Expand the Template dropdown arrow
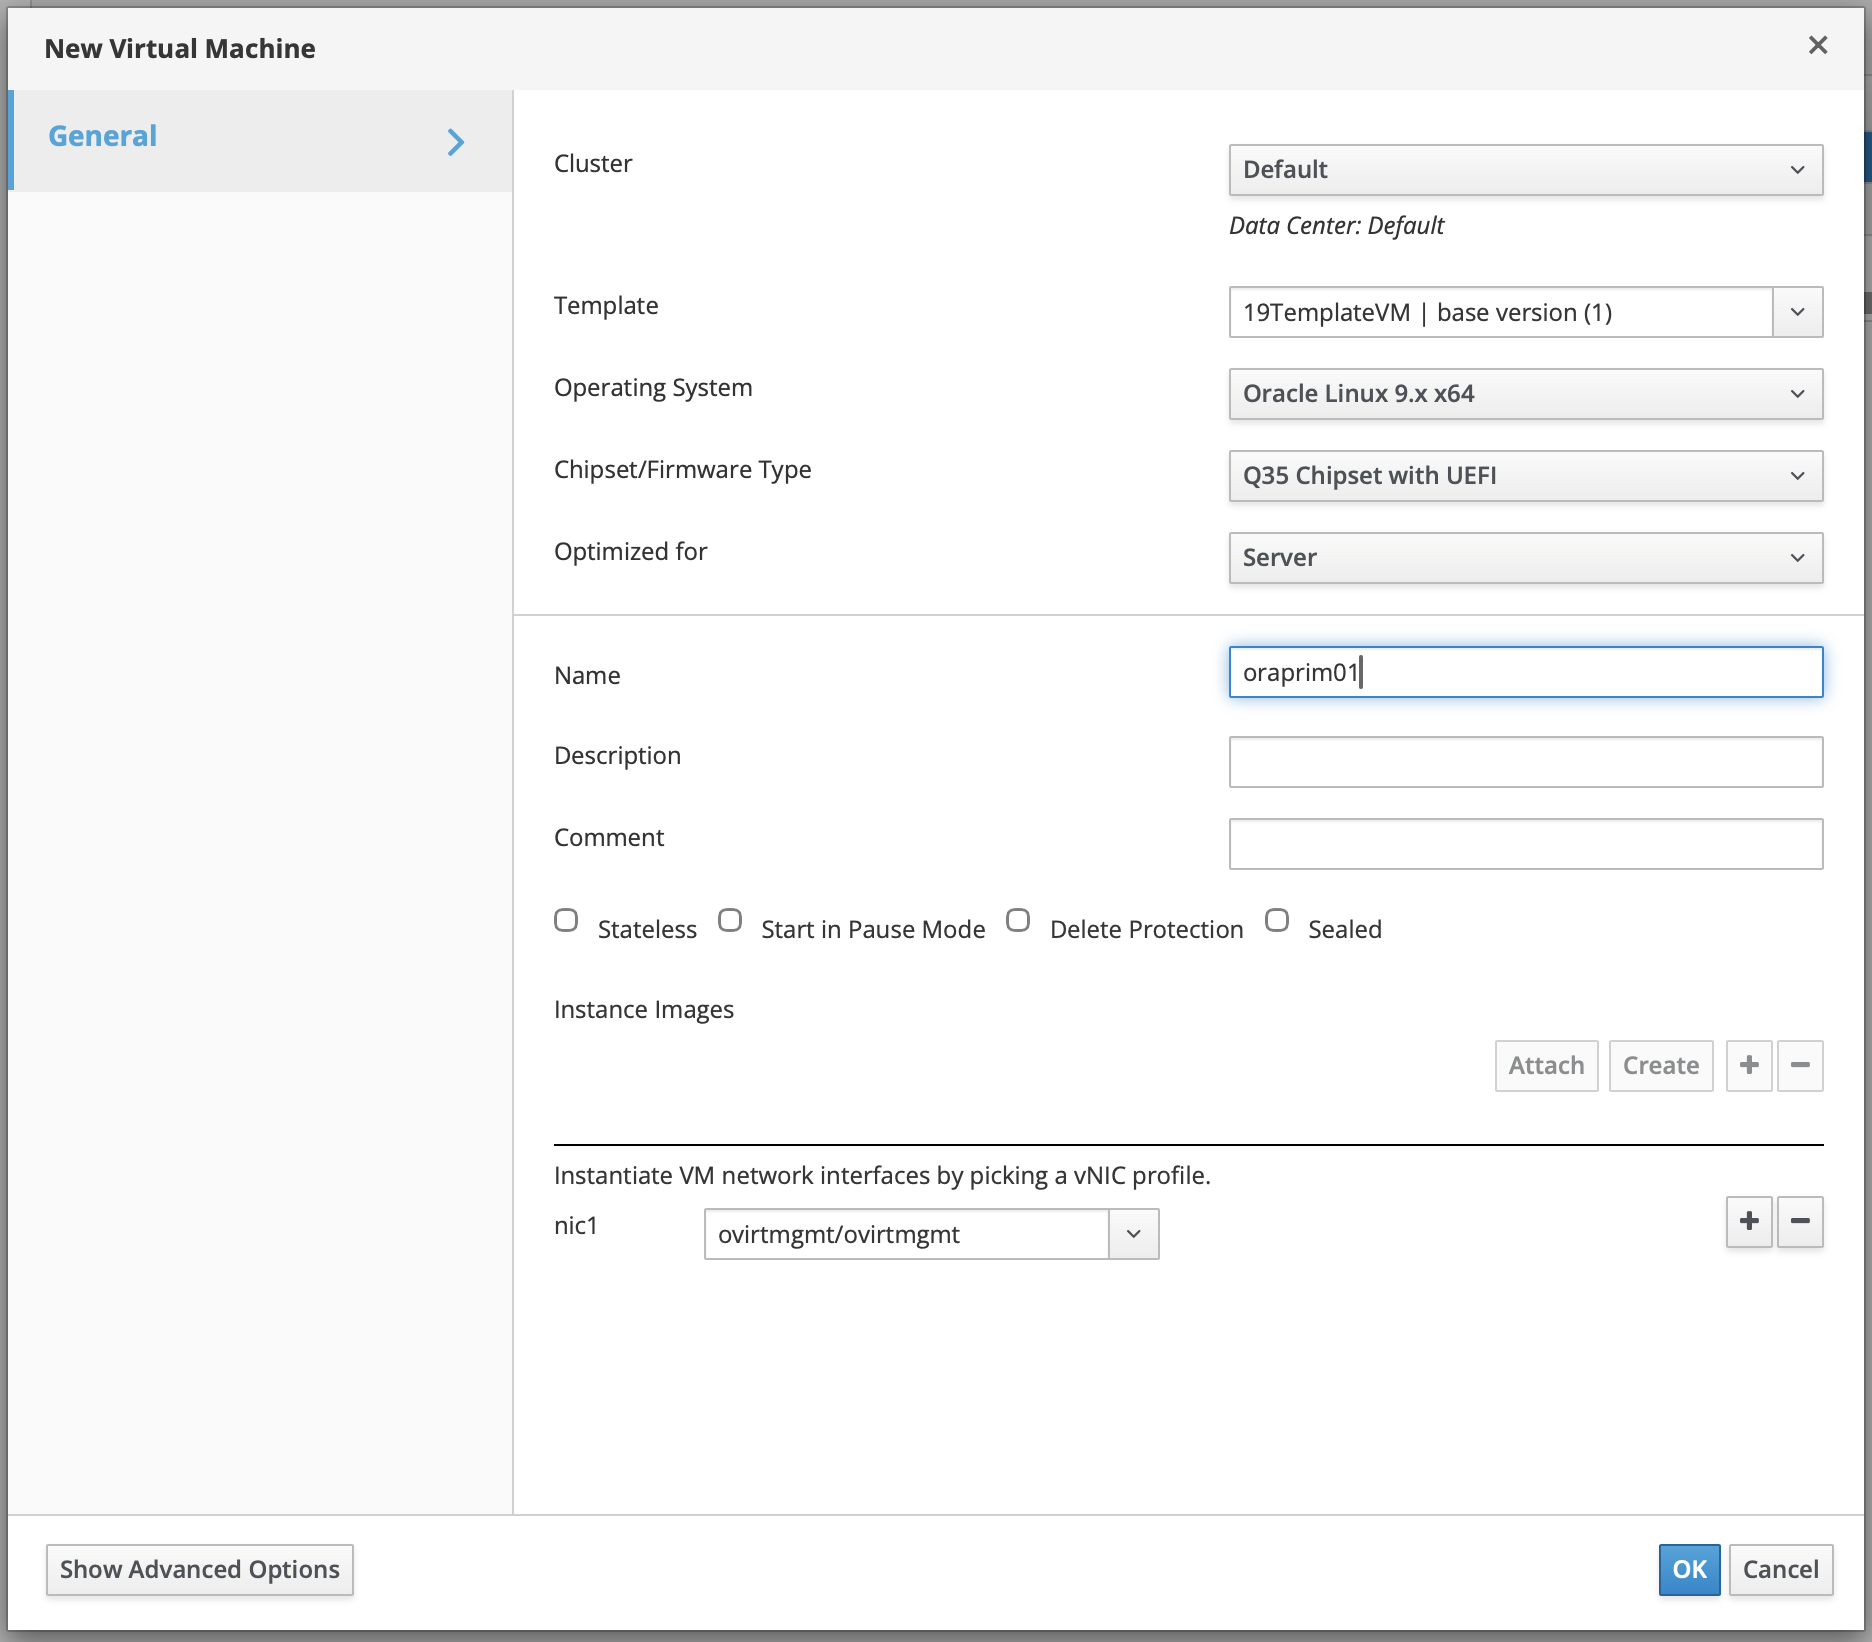Screen dimensions: 1872x1642 point(1798,312)
